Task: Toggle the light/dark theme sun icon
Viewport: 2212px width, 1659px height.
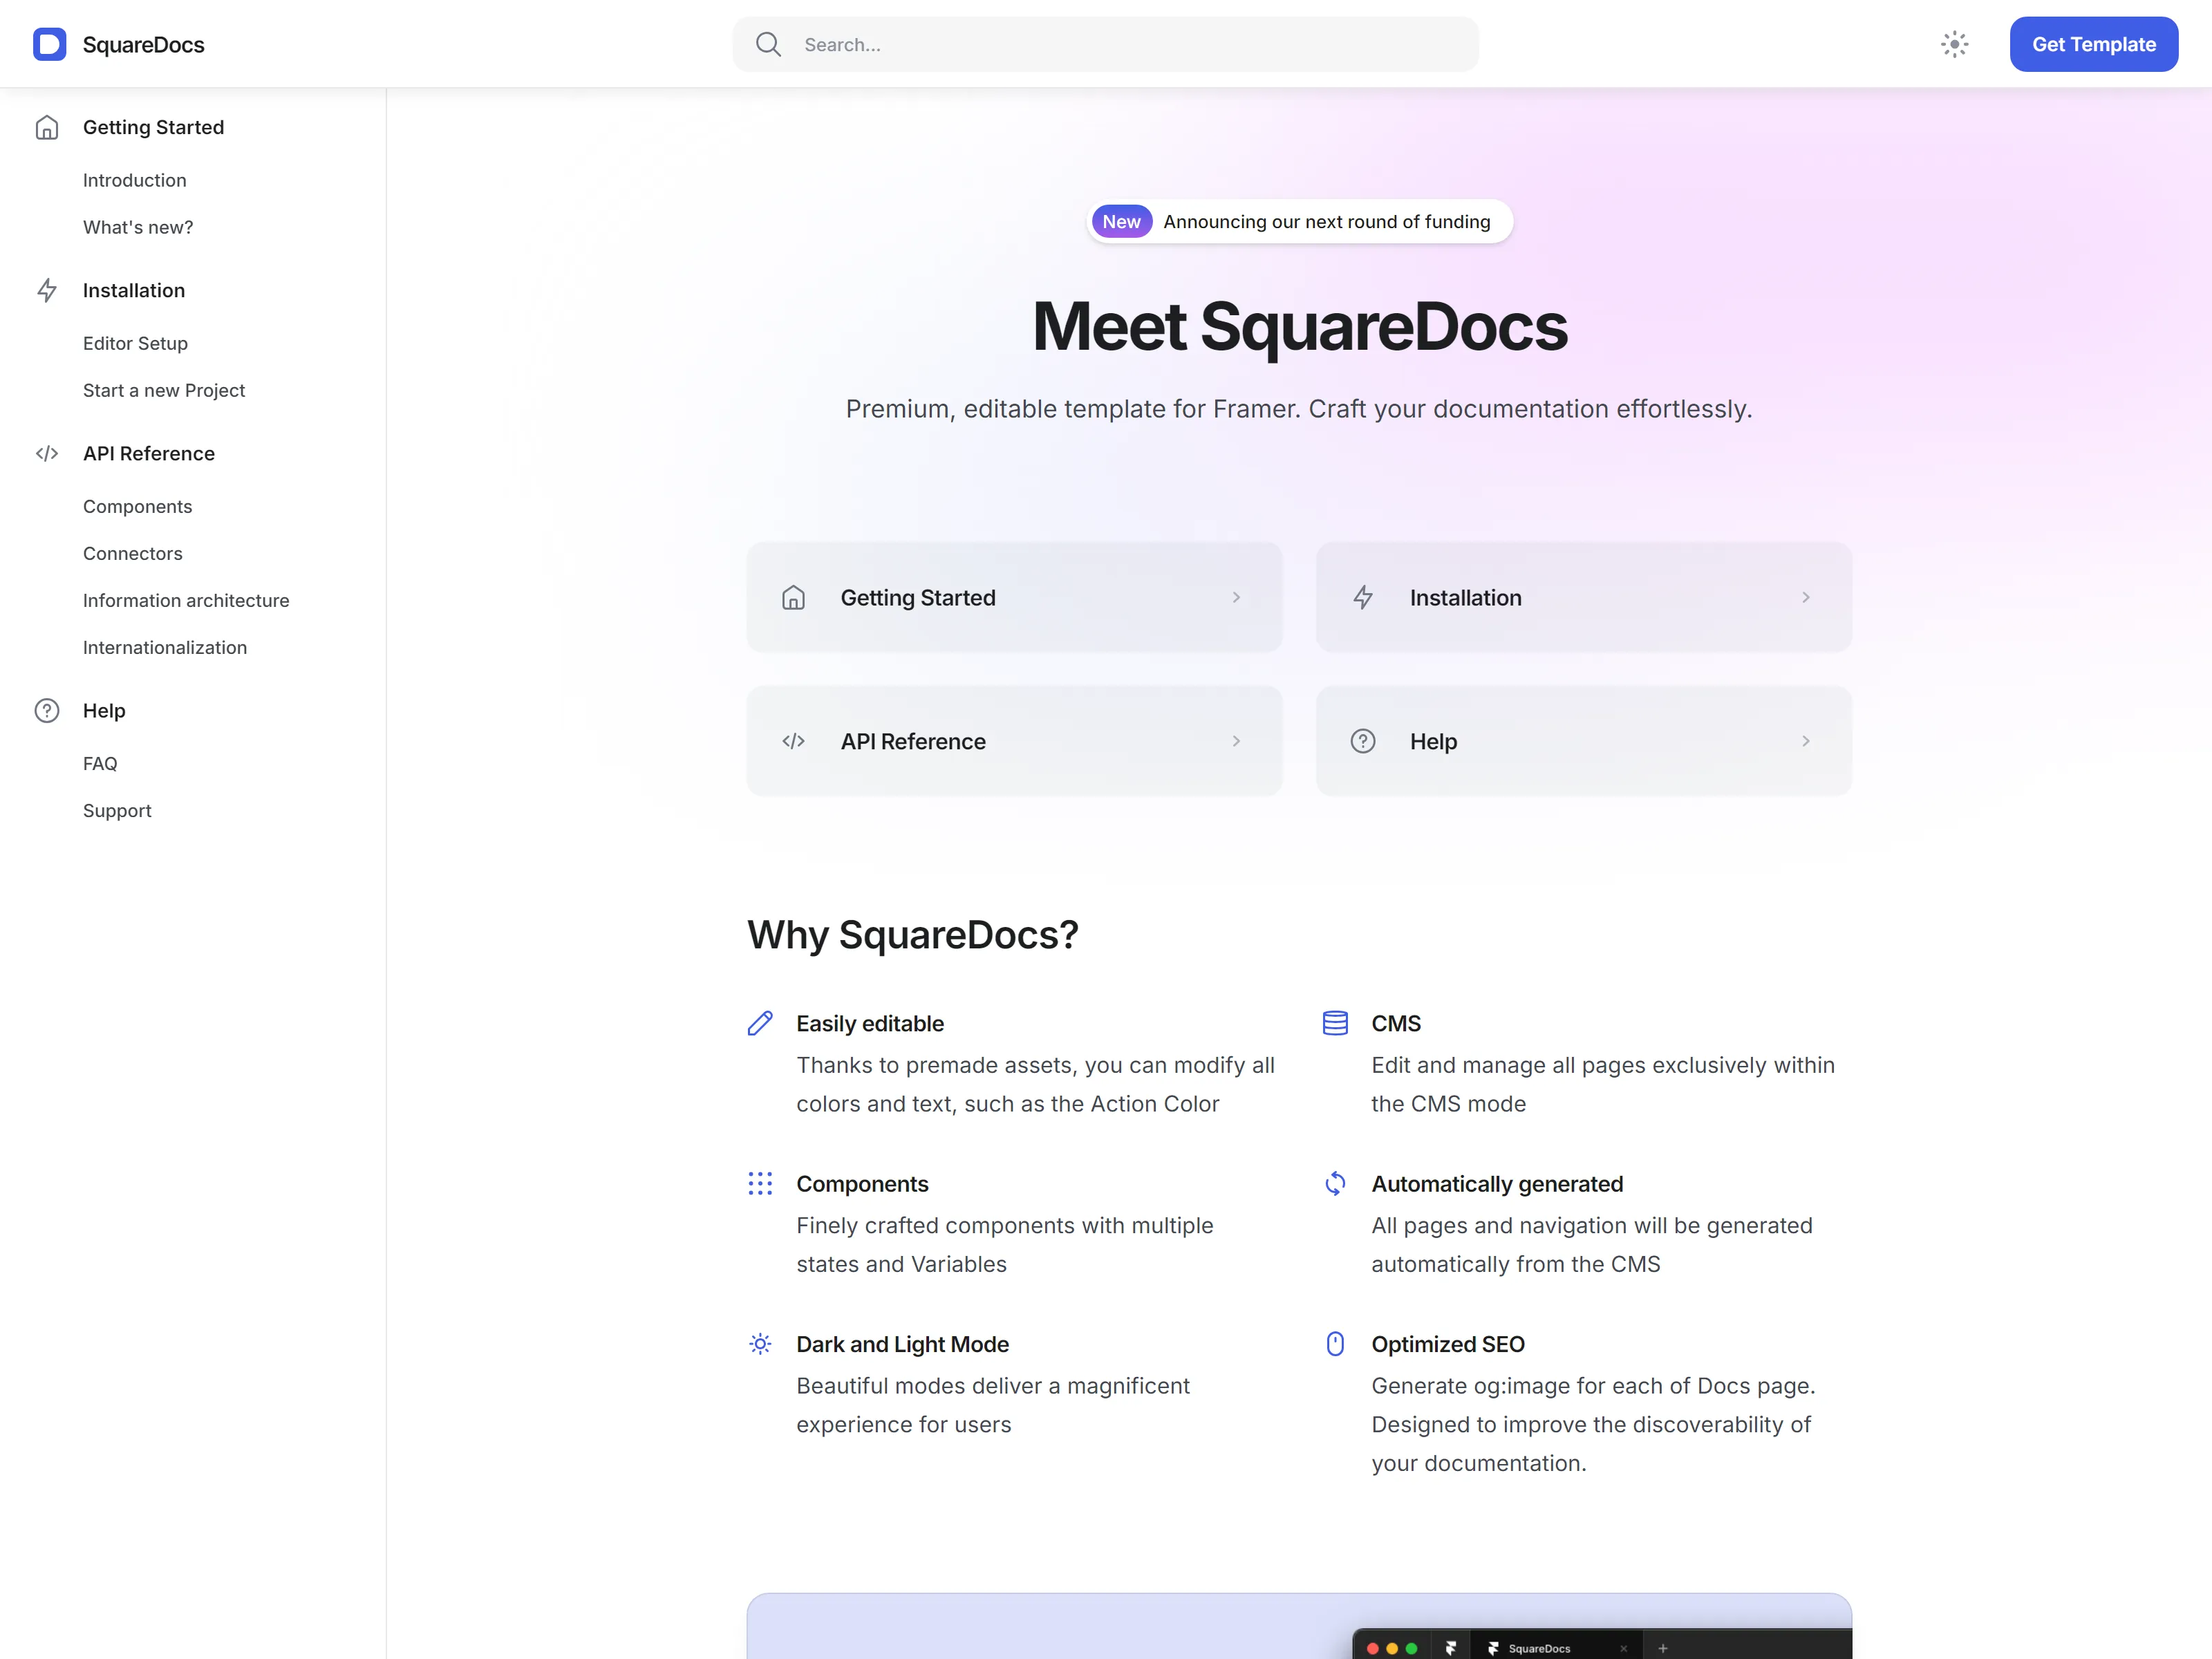Action: [1954, 44]
